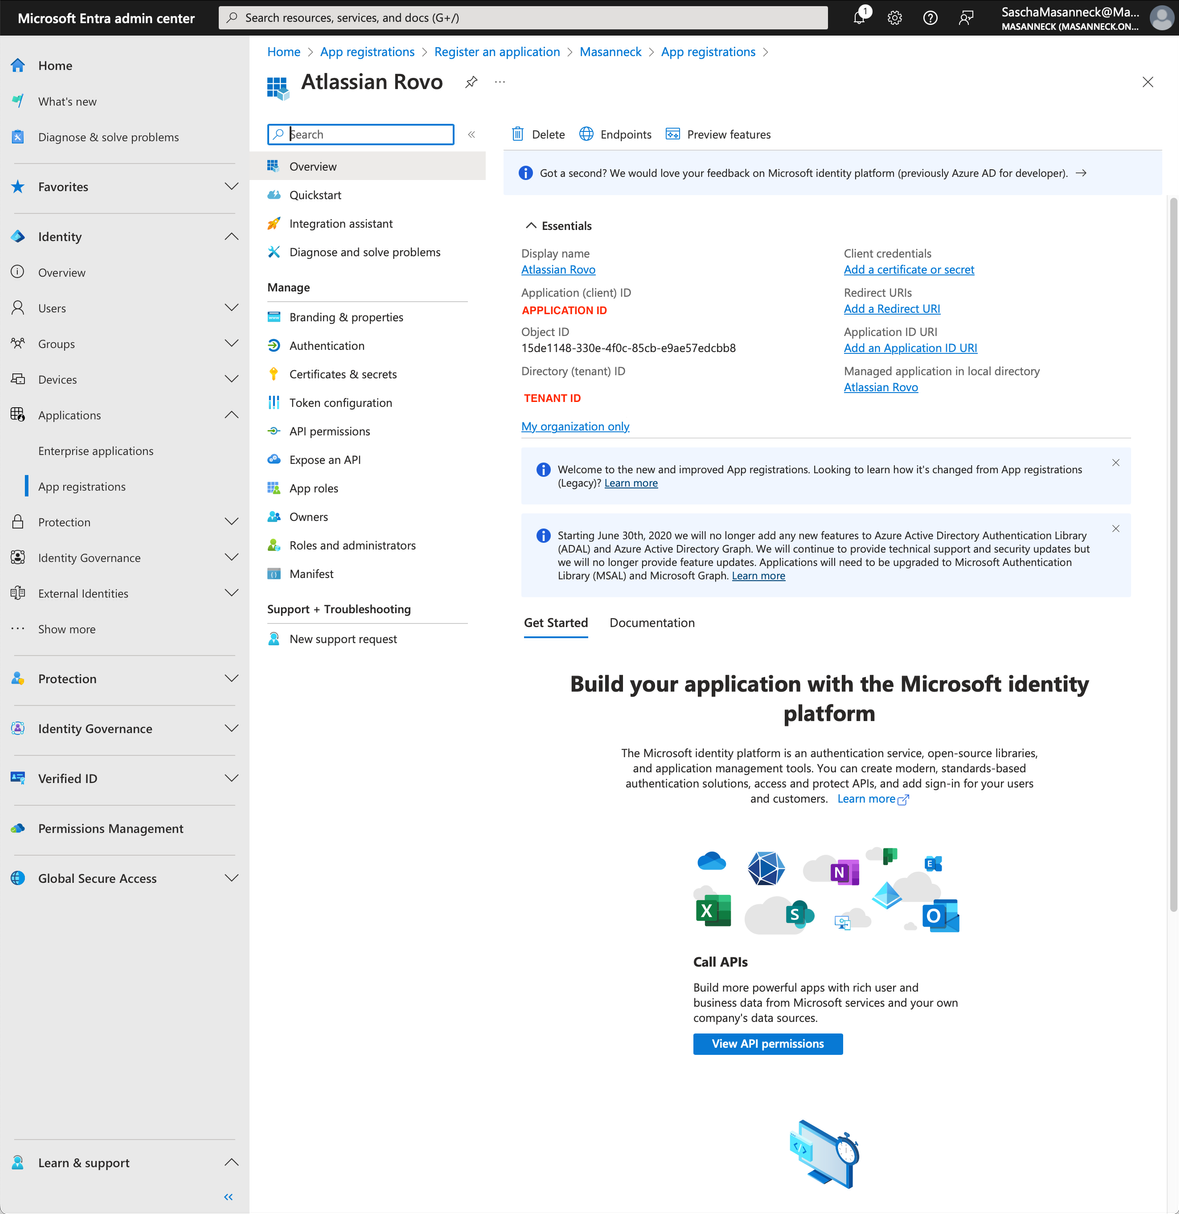Click the help question mark icon
The image size is (1179, 1214).
(930, 18)
